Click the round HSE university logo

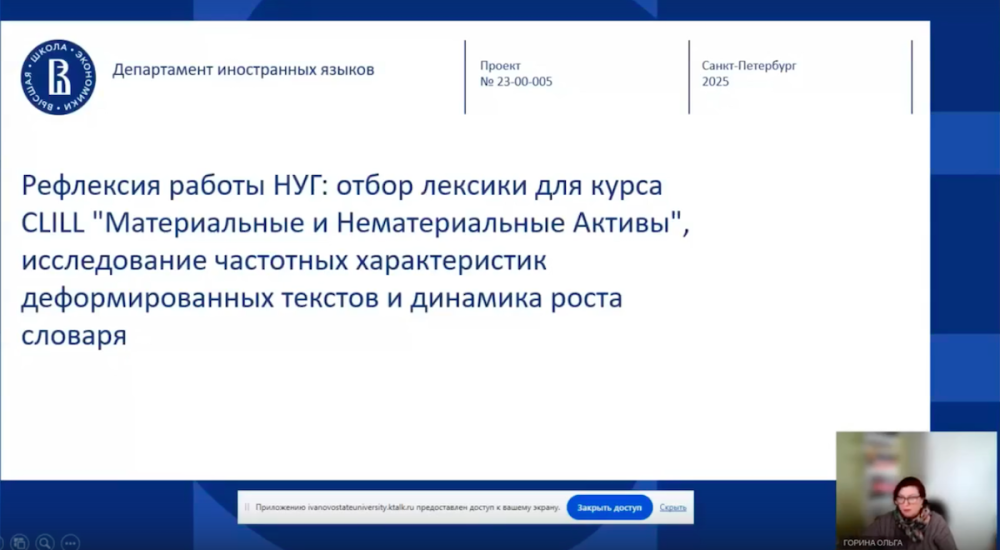pyautogui.click(x=58, y=77)
